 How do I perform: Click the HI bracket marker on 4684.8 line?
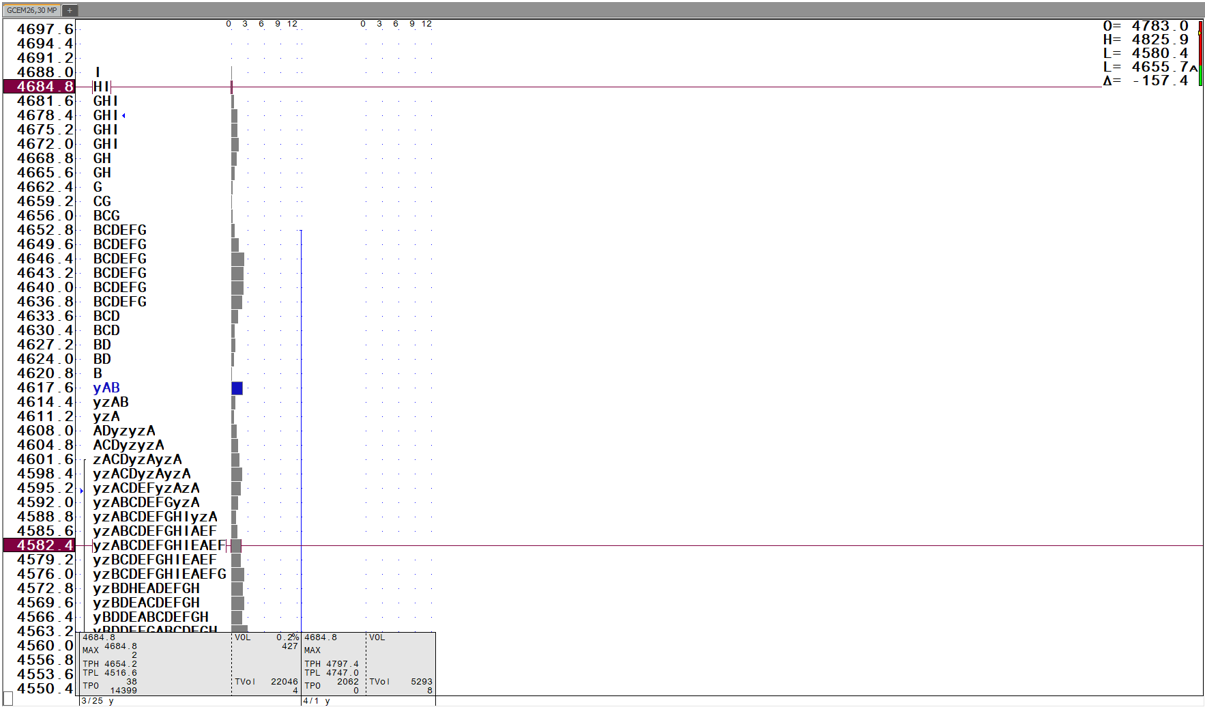click(102, 87)
